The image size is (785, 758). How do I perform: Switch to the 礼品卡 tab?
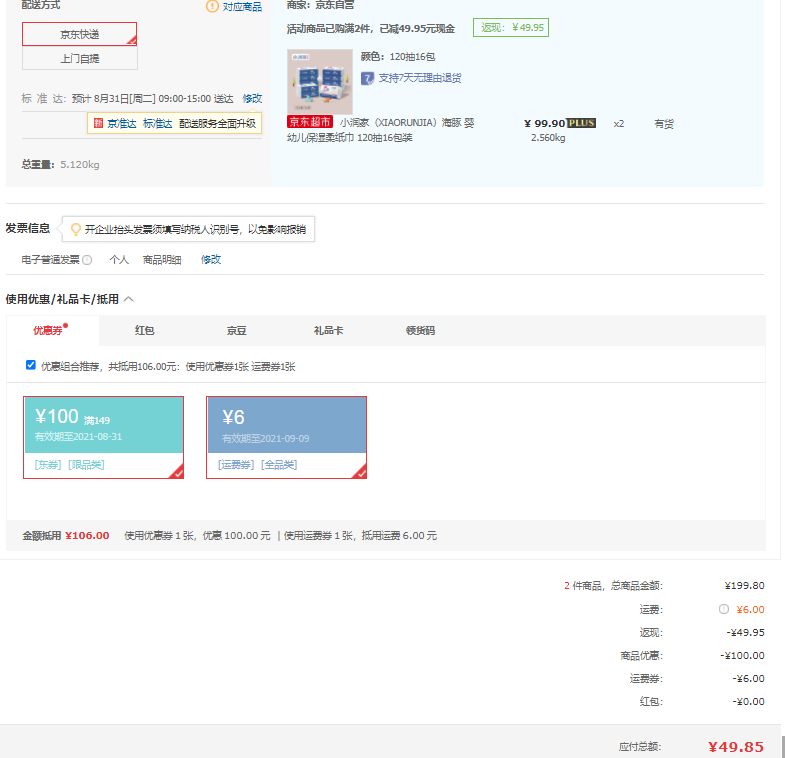[328, 330]
